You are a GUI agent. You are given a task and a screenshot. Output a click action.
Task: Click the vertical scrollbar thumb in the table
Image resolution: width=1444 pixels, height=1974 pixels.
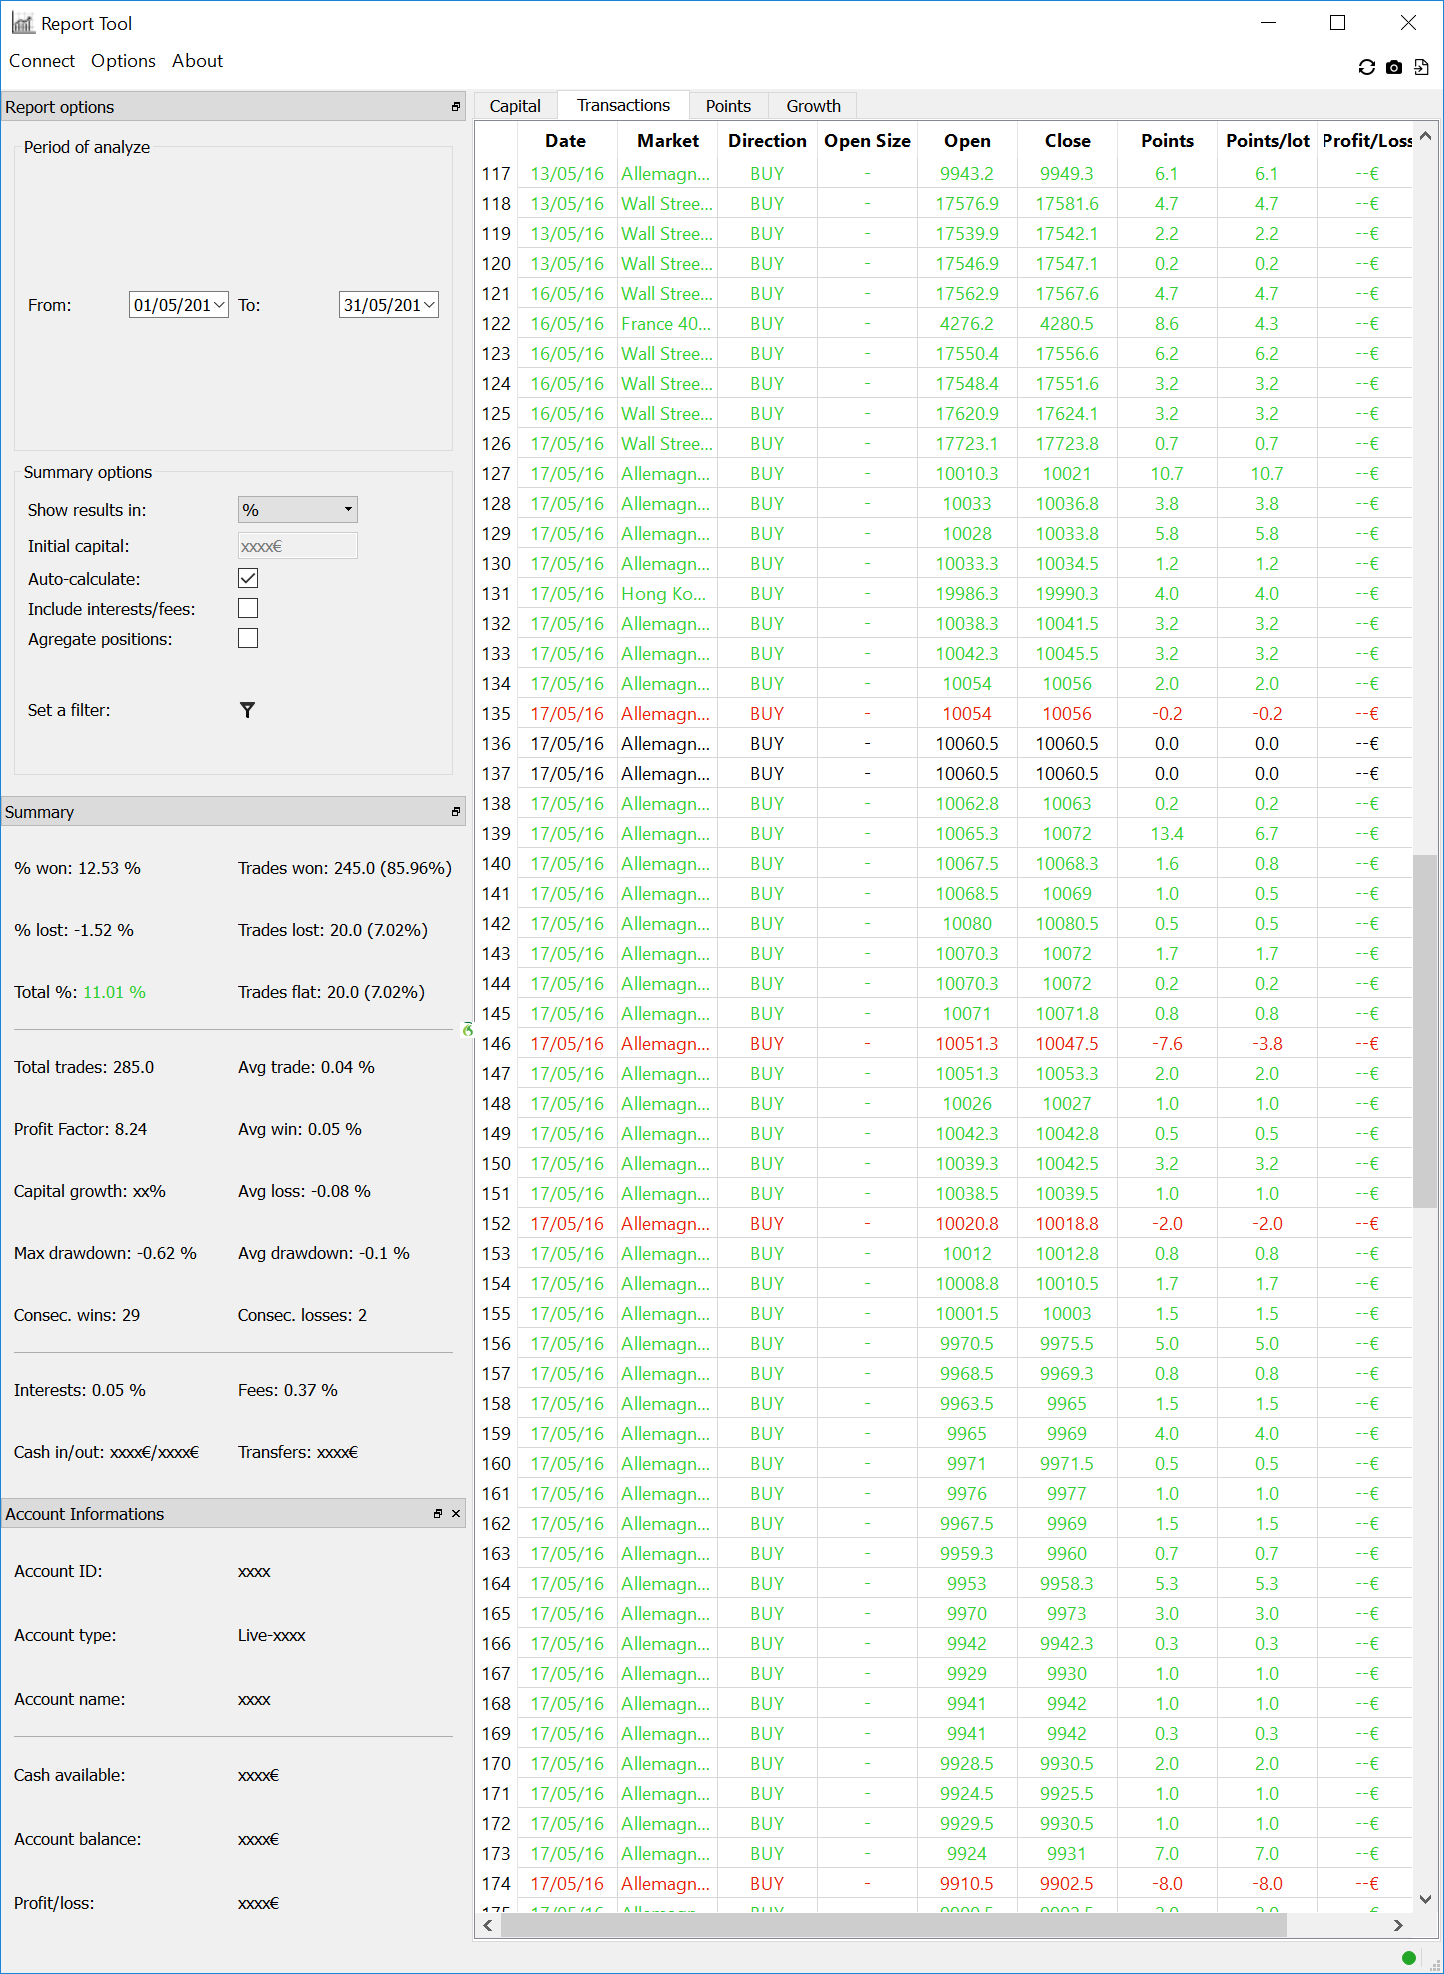point(1425,1031)
